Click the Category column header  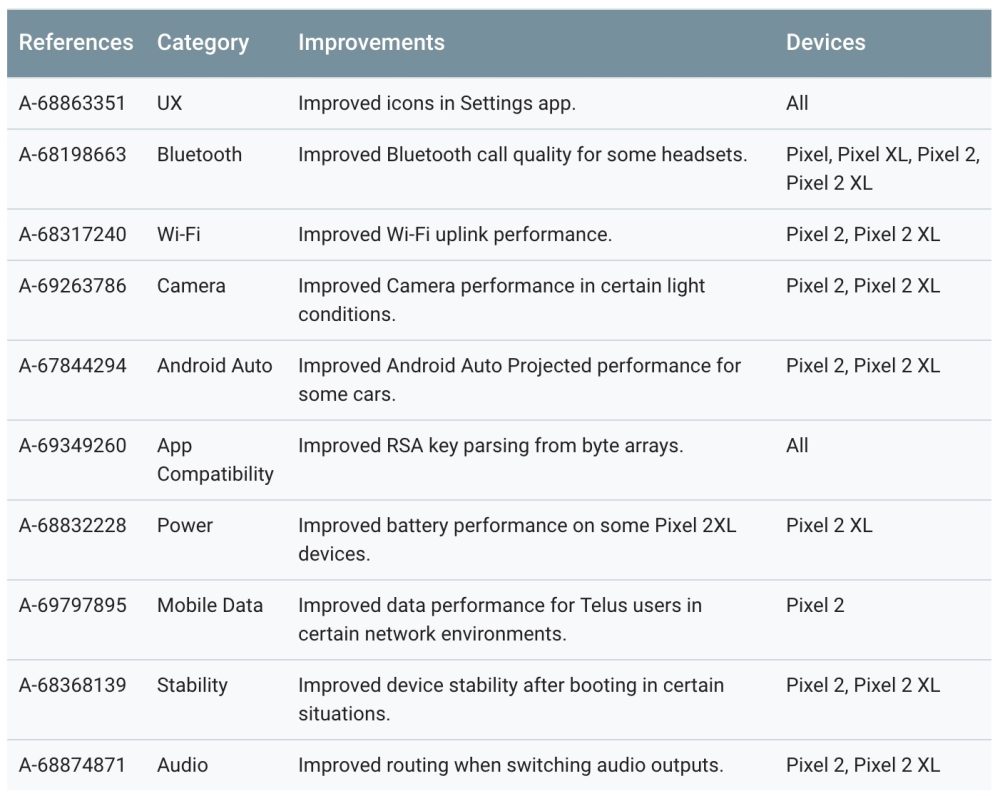pyautogui.click(x=203, y=43)
